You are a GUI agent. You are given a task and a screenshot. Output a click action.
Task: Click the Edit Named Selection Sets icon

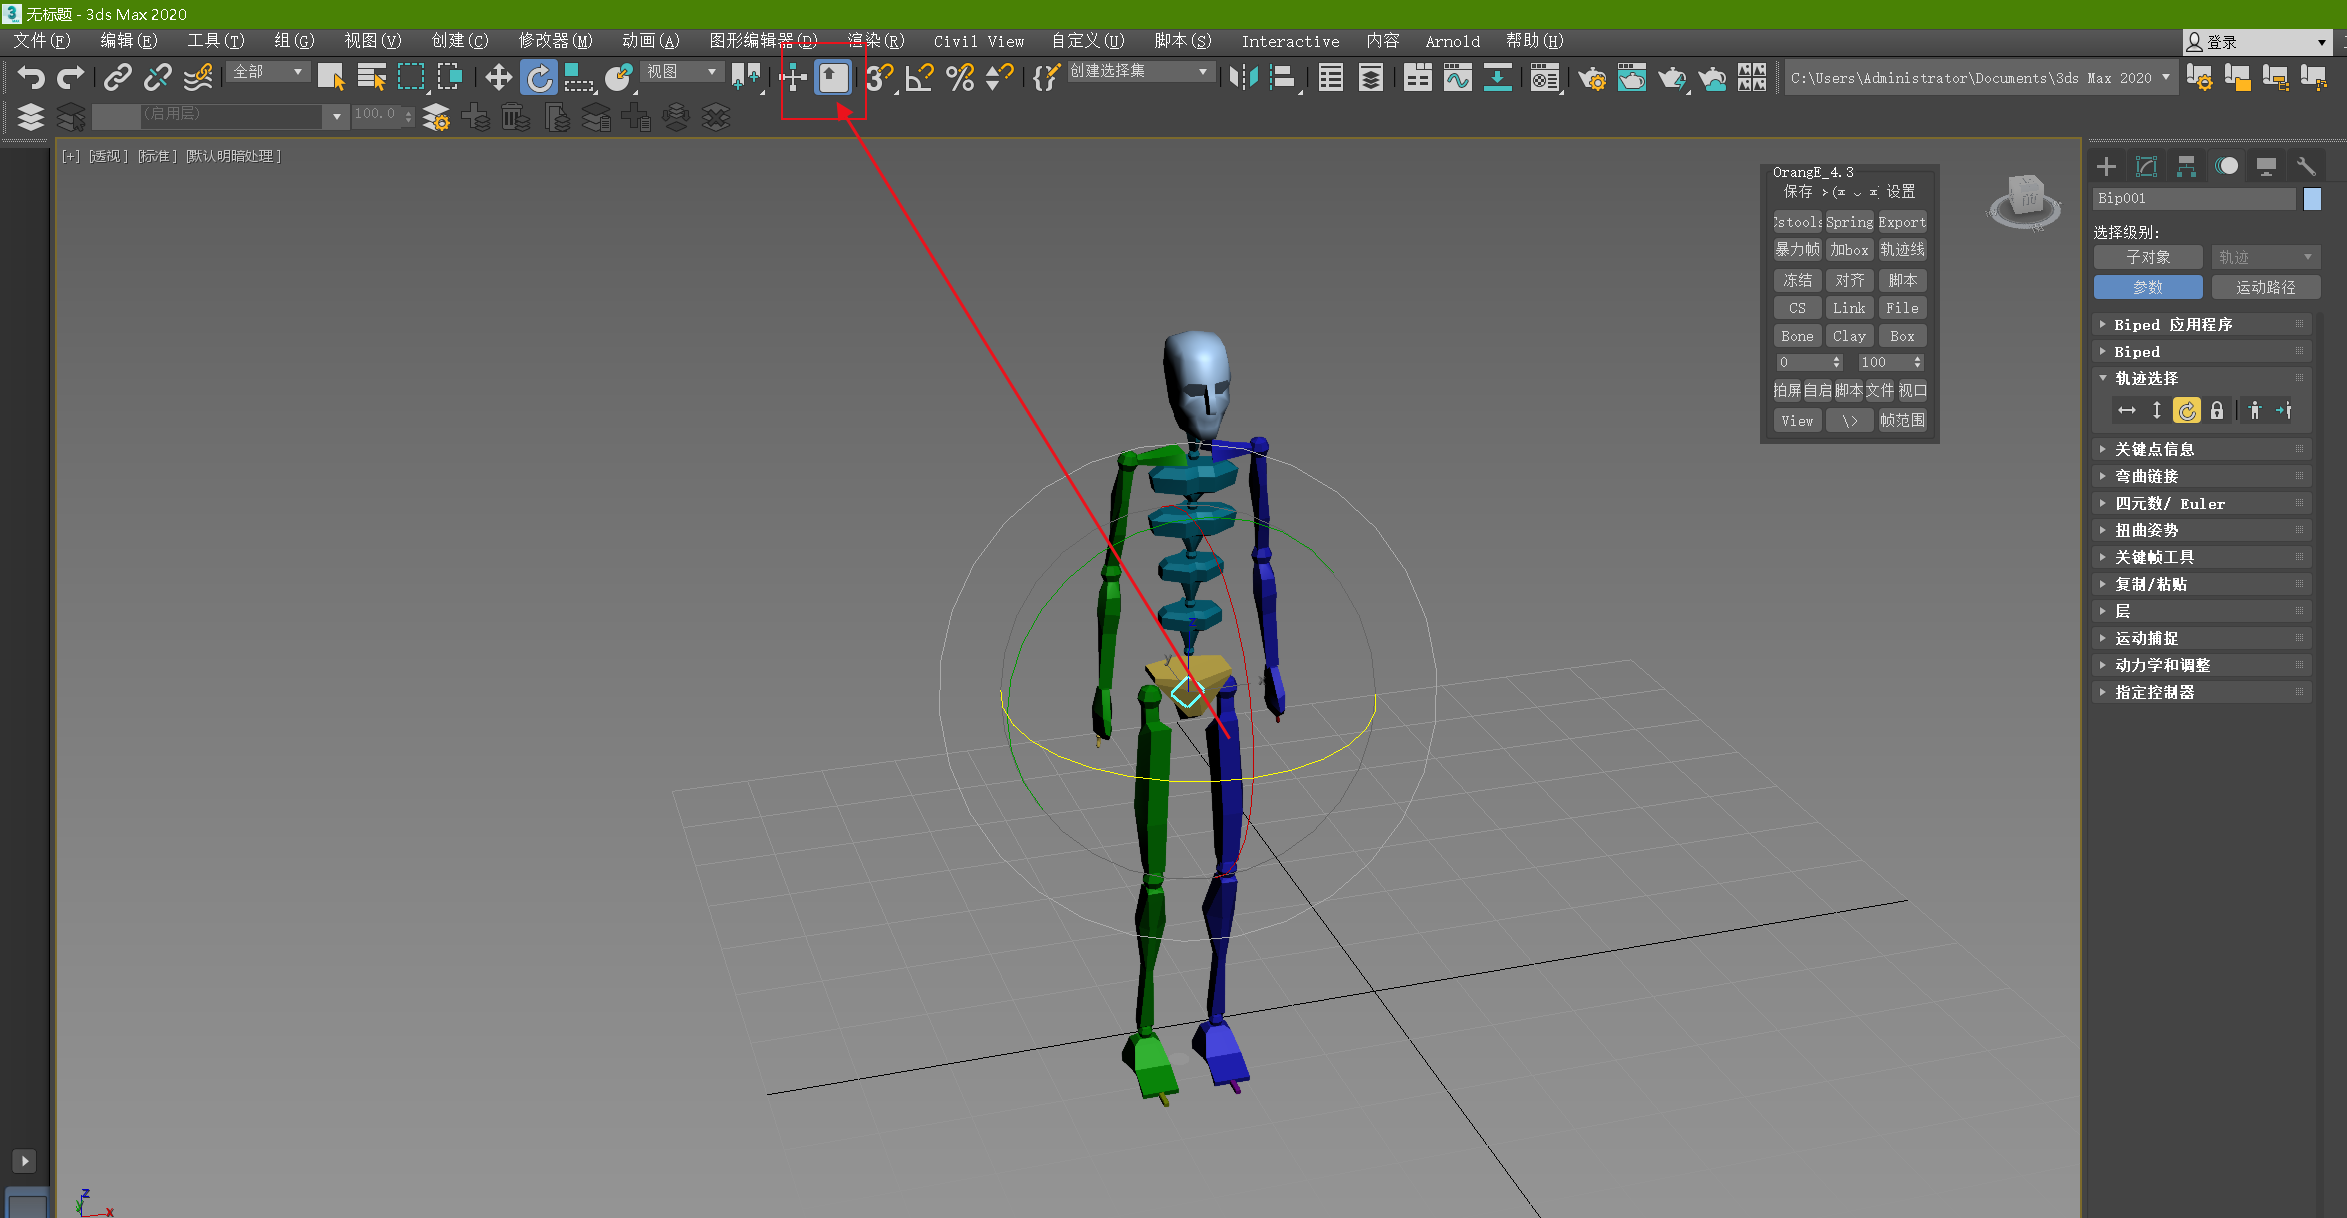(x=1046, y=77)
